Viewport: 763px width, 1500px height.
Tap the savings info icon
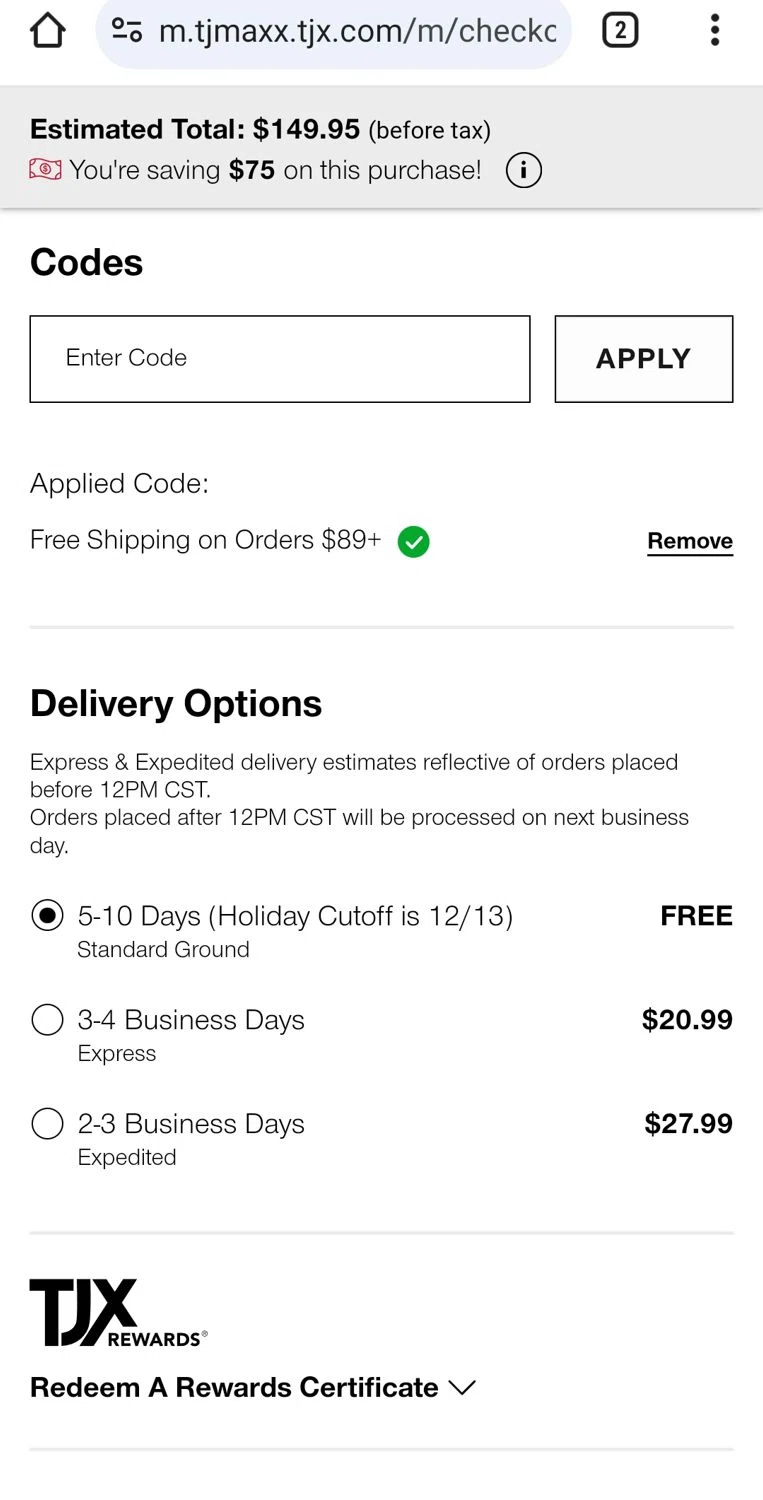(x=522, y=170)
